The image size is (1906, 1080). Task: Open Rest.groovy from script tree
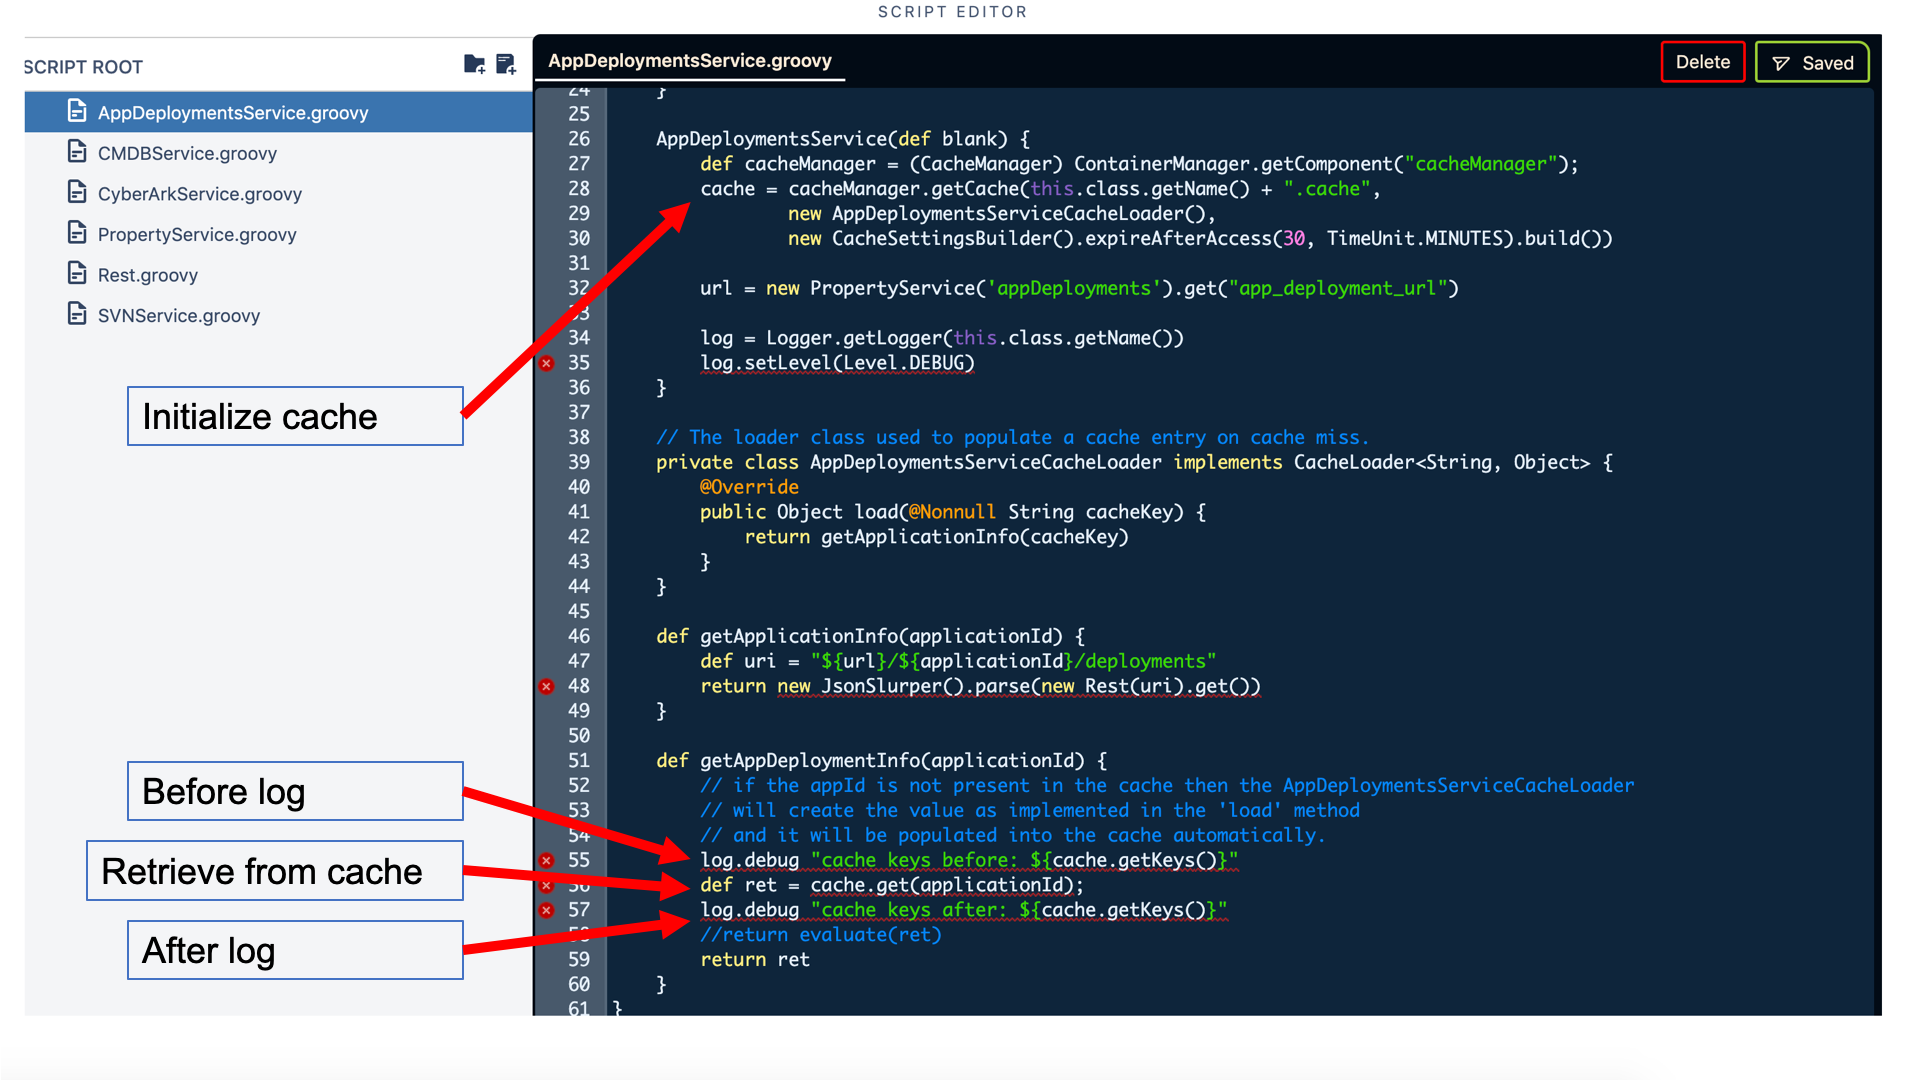[x=147, y=275]
